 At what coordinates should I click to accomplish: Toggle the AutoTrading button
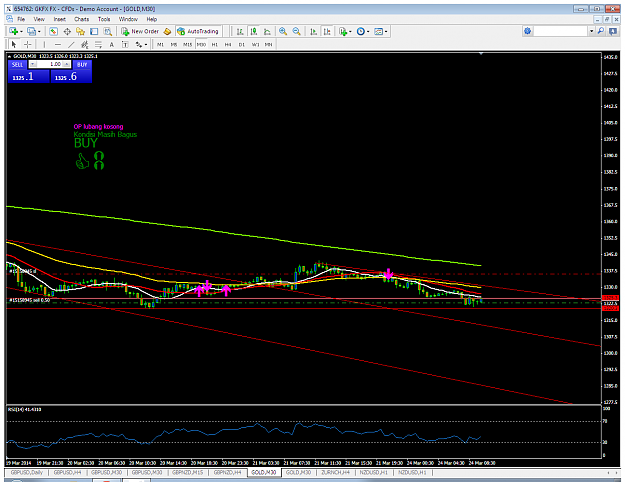point(198,31)
